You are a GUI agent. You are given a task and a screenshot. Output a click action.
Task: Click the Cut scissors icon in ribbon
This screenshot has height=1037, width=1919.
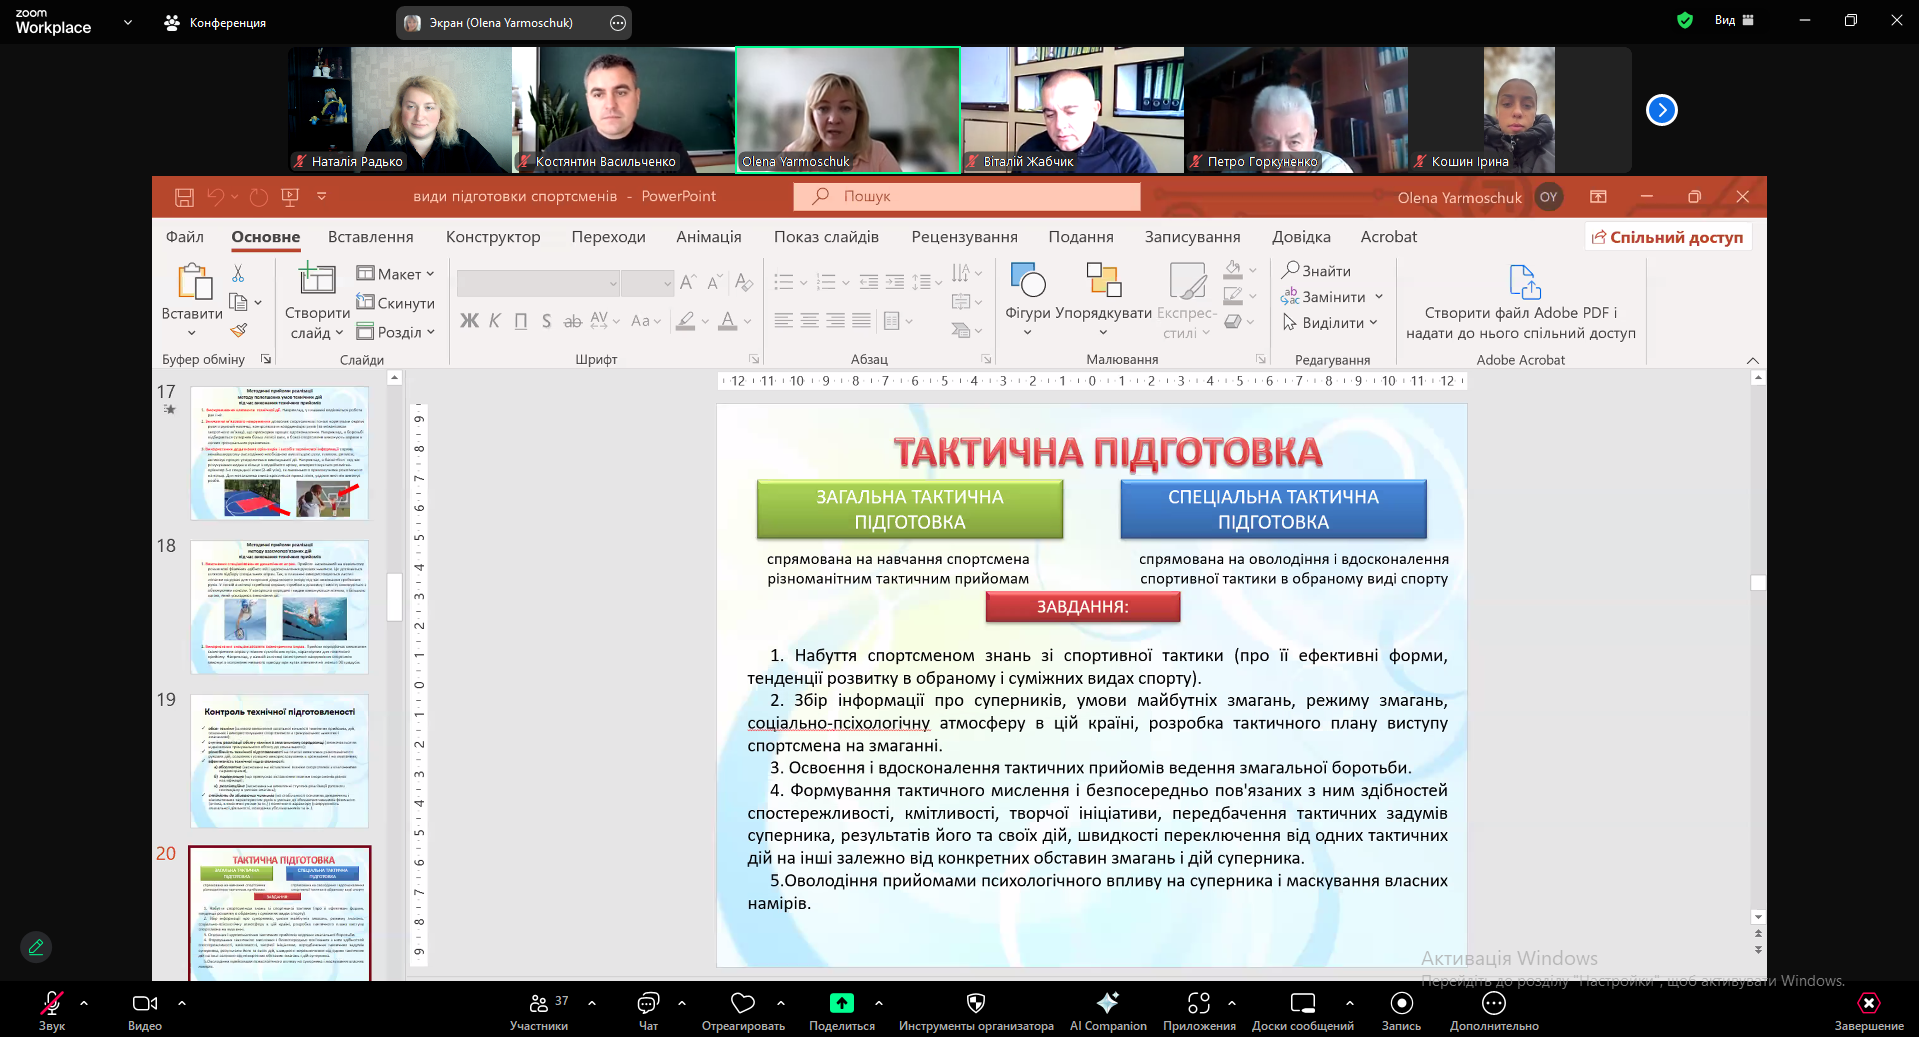tap(238, 273)
